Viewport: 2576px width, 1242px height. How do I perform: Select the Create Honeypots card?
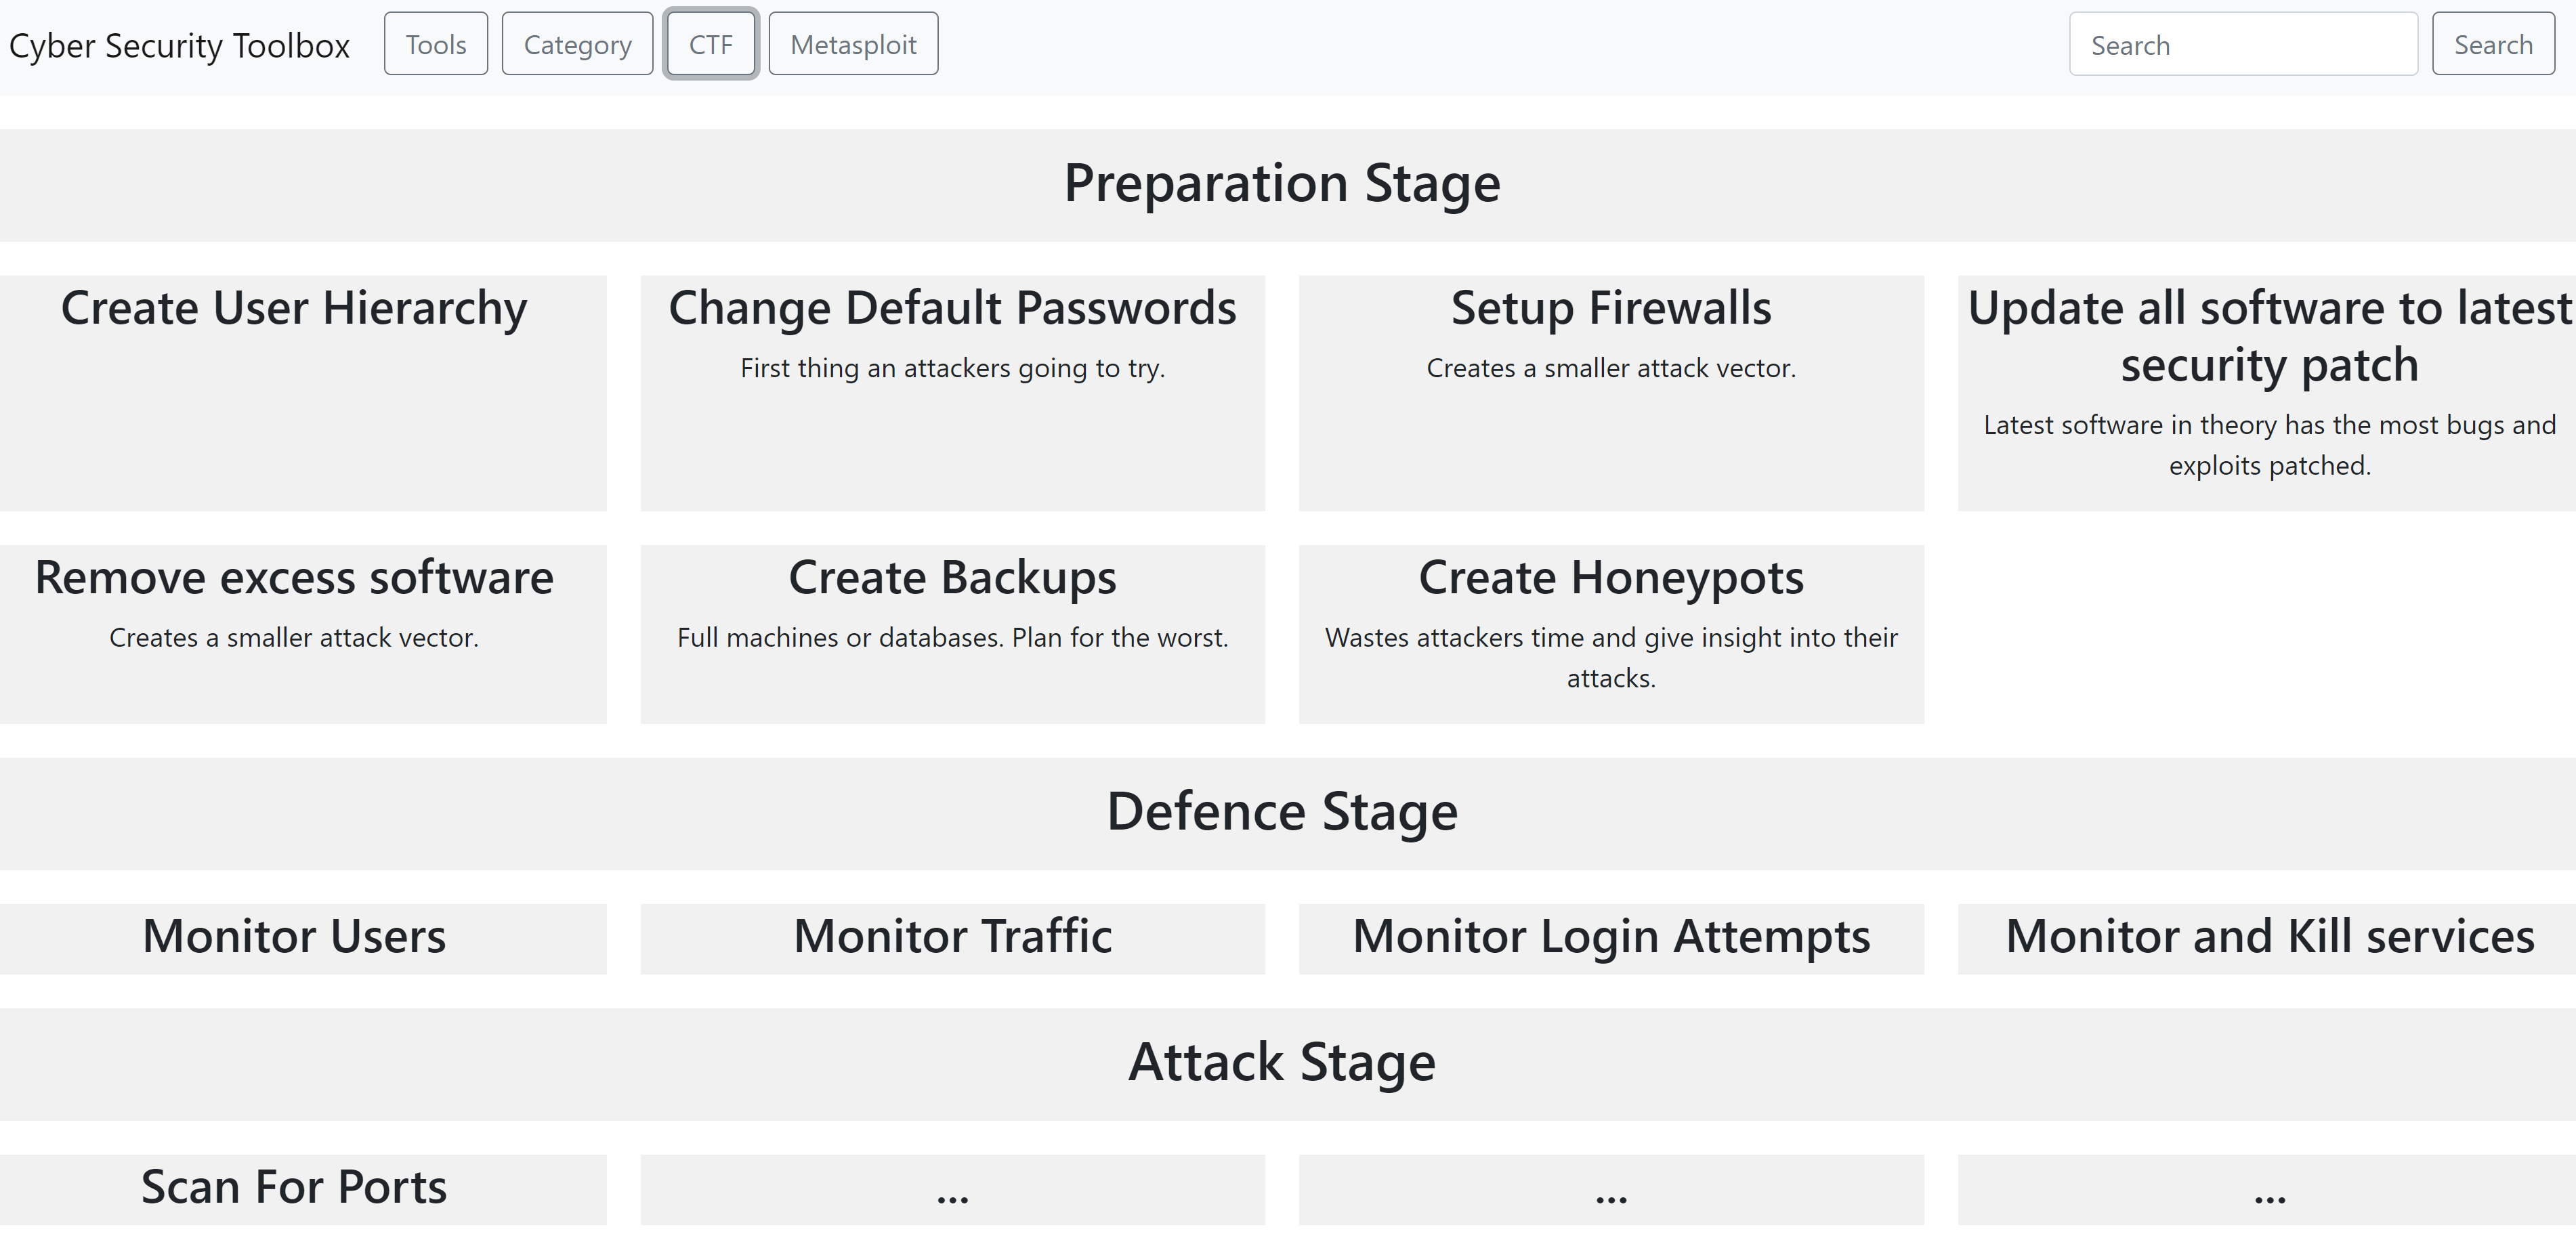pyautogui.click(x=1611, y=634)
